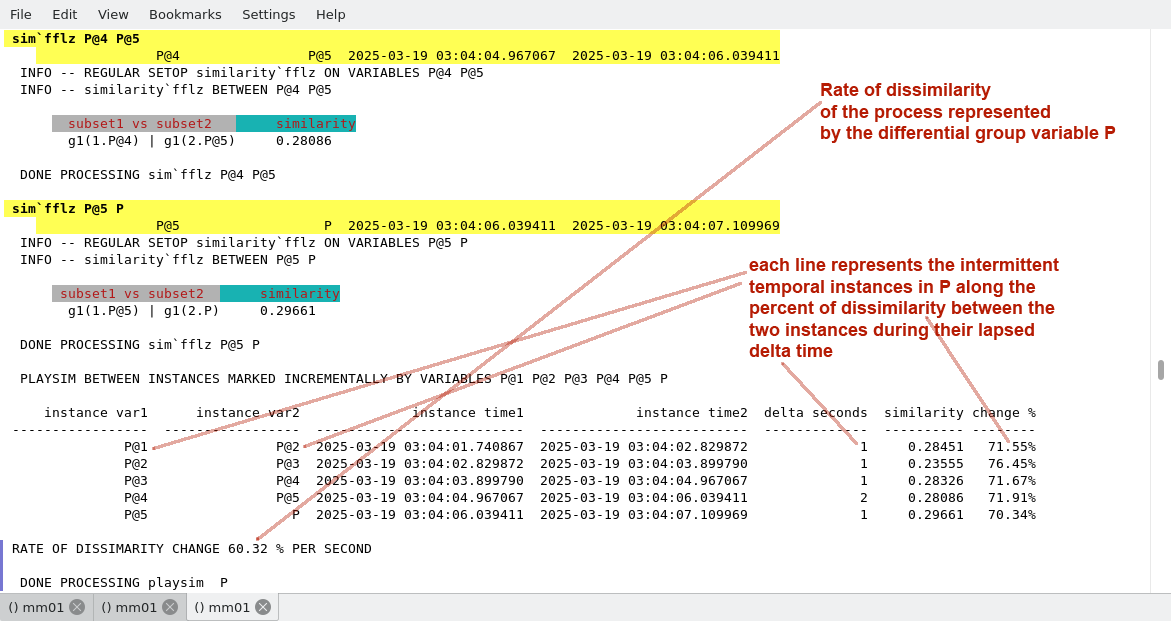The width and height of the screenshot is (1171, 621).
Task: Select the third mm01 tab
Action: click(x=222, y=607)
